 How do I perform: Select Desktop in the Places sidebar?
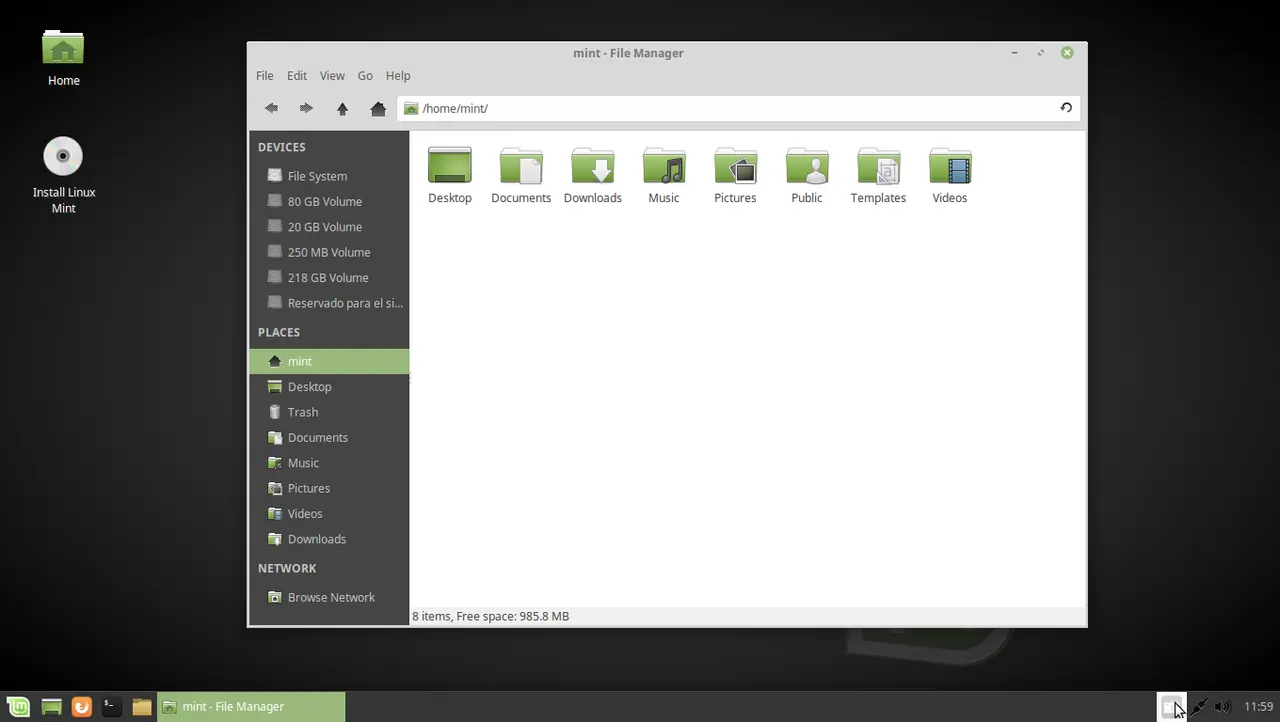(x=329, y=387)
